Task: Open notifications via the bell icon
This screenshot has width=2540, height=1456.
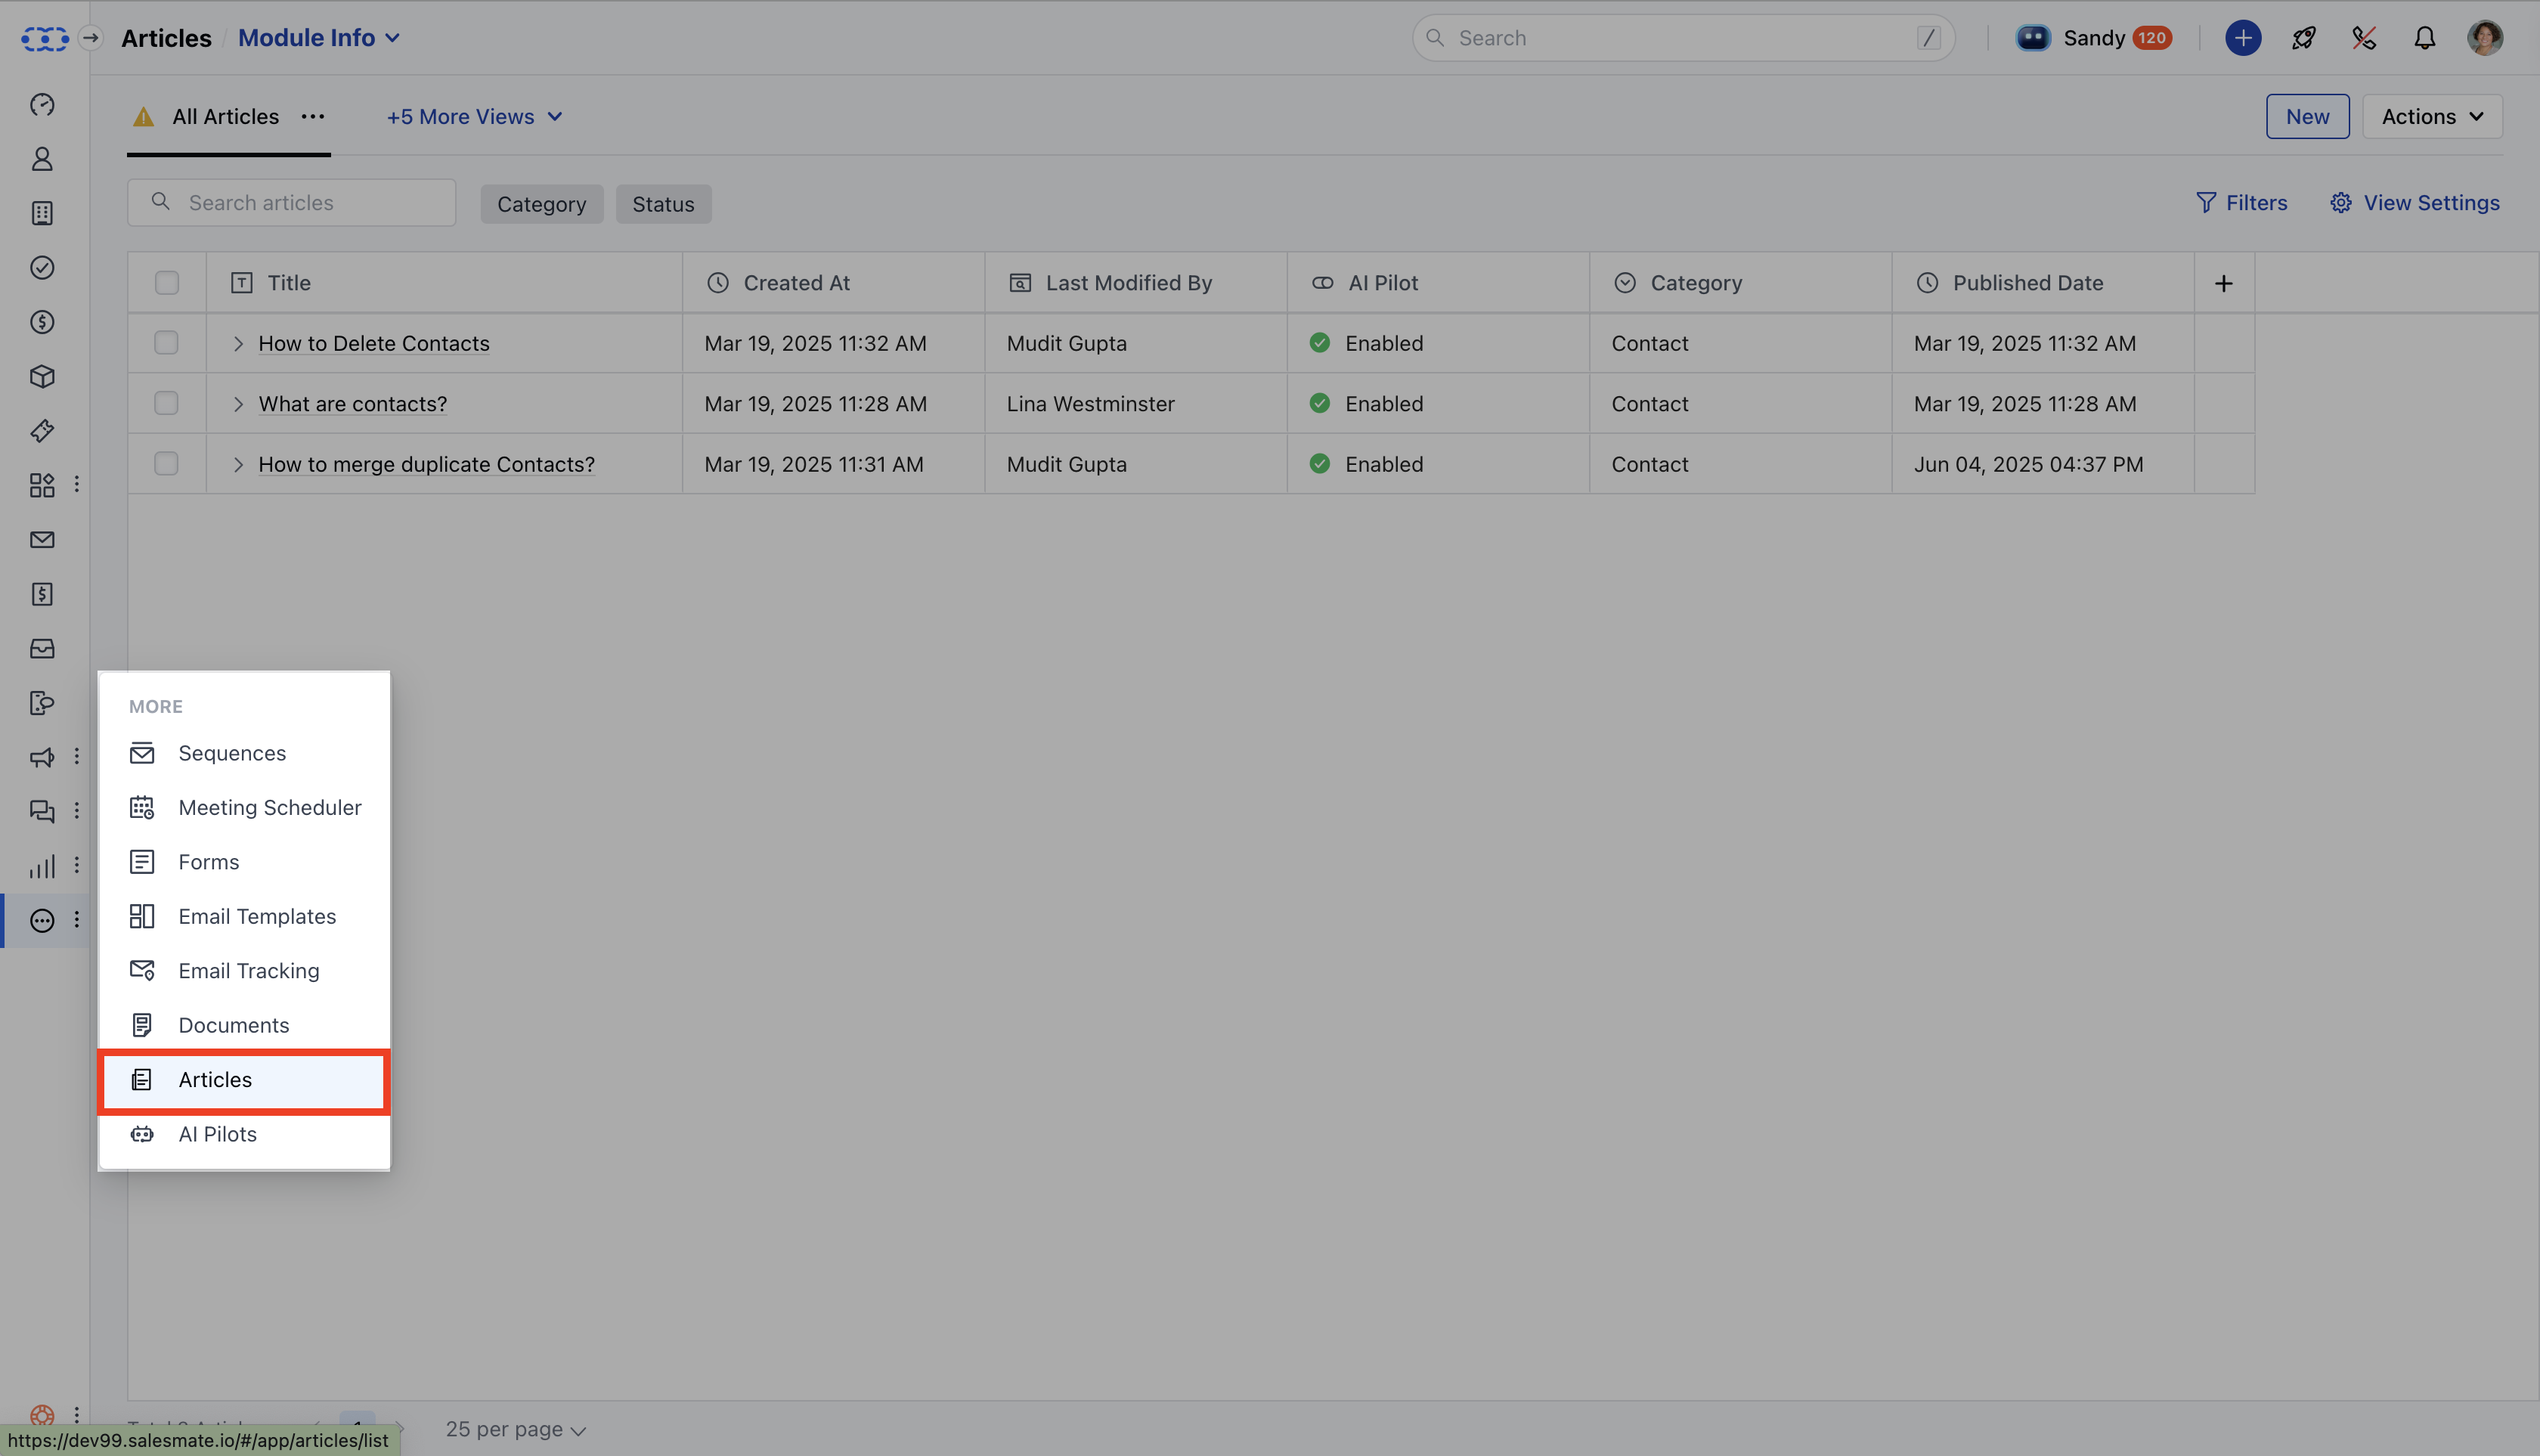Action: [x=2425, y=37]
